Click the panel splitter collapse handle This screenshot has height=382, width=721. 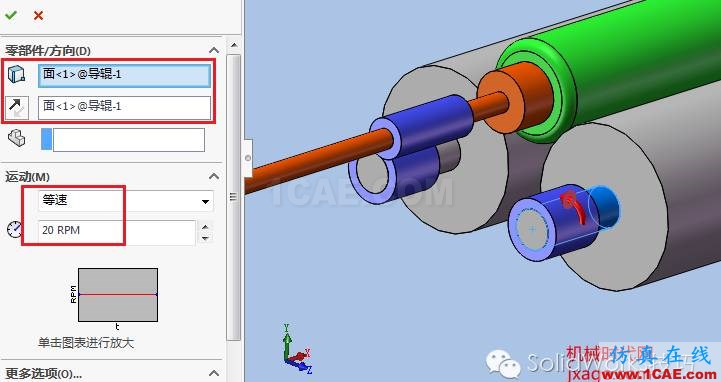(x=248, y=158)
